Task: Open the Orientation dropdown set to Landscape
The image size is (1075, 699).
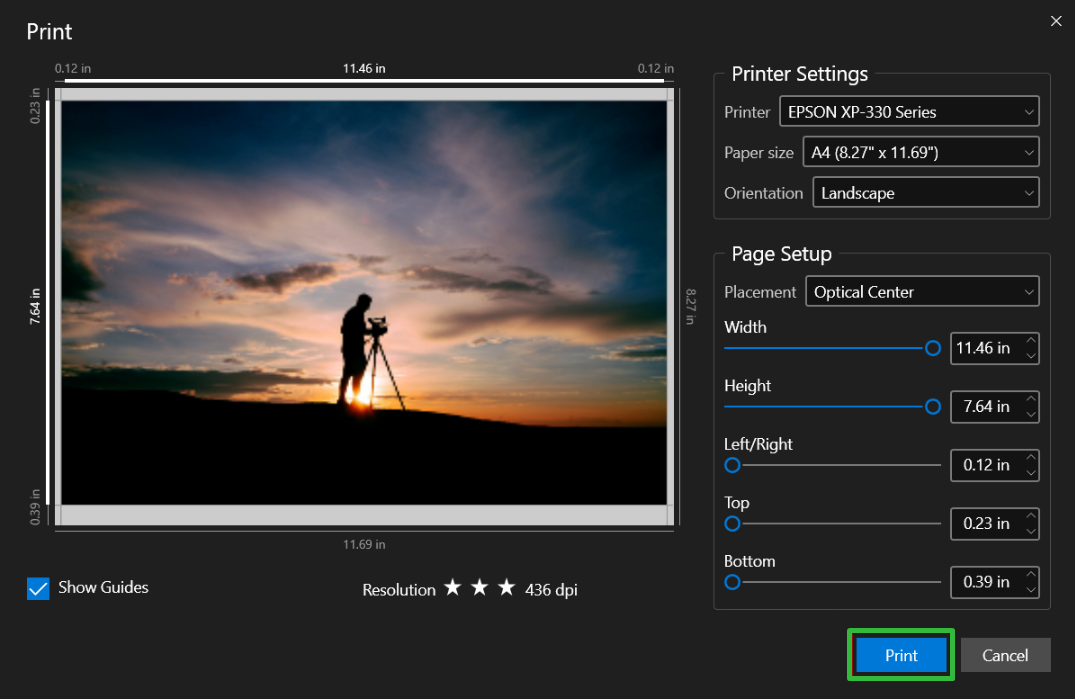Action: (x=926, y=193)
